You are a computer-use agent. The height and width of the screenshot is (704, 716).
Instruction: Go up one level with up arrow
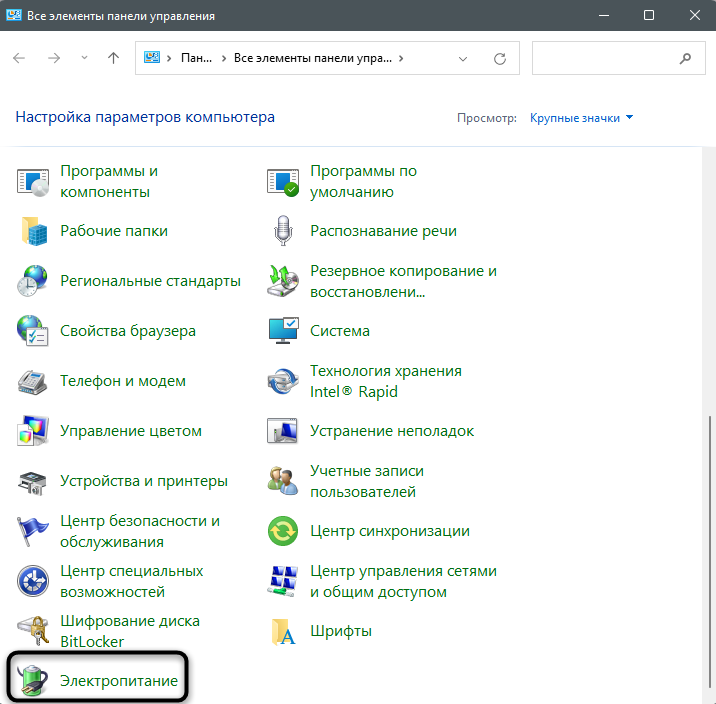113,58
